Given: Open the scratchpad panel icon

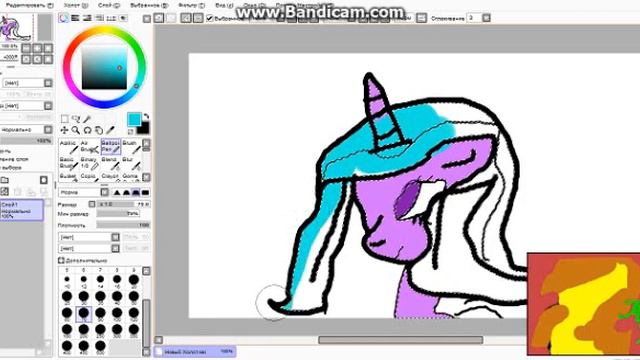Looking at the screenshot, I should coord(123,18).
